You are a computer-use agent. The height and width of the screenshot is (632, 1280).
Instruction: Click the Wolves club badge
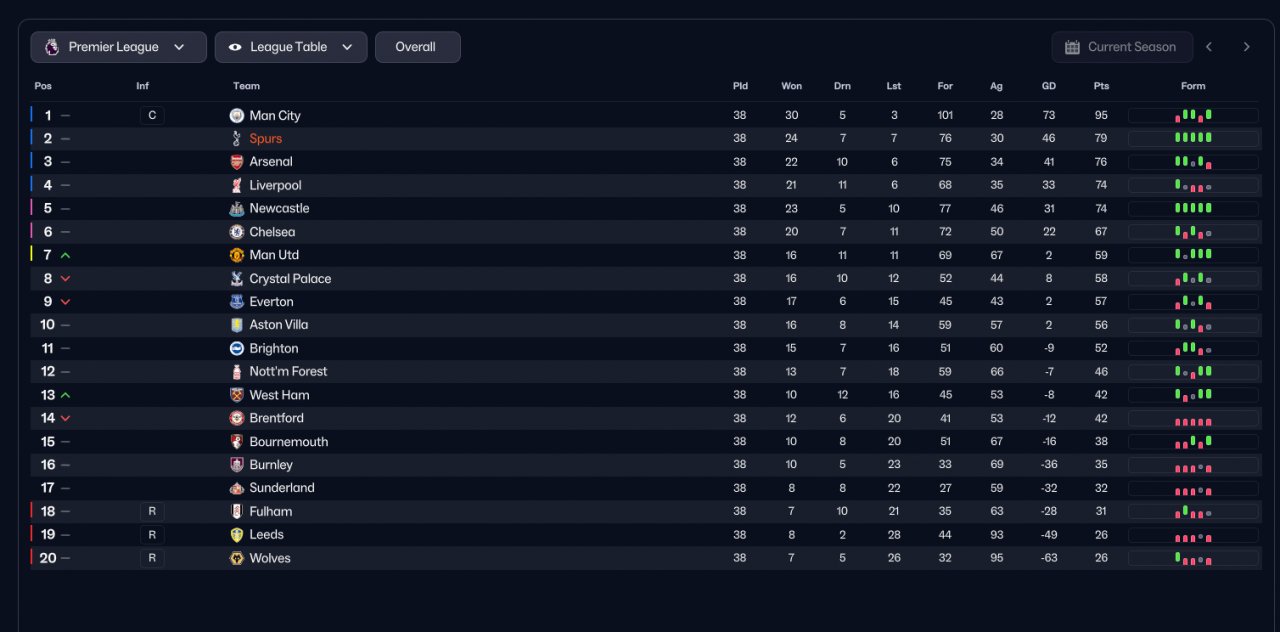click(237, 558)
